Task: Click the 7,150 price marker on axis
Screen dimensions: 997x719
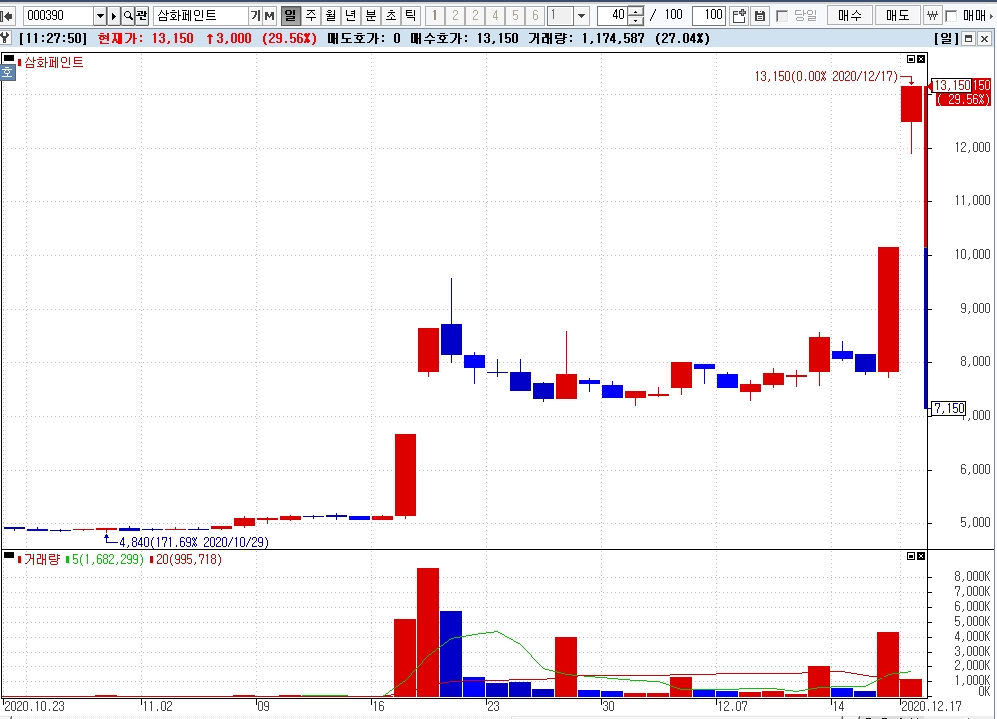Action: pyautogui.click(x=949, y=408)
